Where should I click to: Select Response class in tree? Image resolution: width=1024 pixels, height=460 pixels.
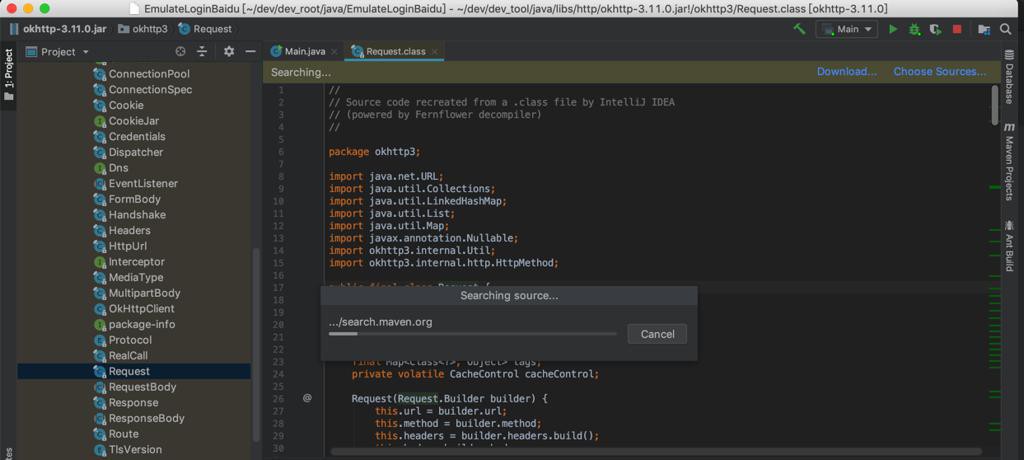126,402
